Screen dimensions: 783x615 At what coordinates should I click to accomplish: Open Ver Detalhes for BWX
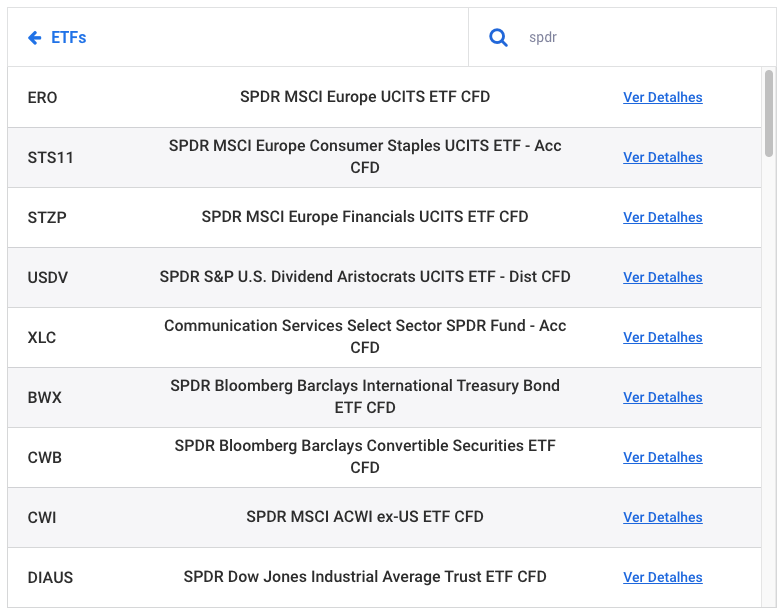(663, 397)
